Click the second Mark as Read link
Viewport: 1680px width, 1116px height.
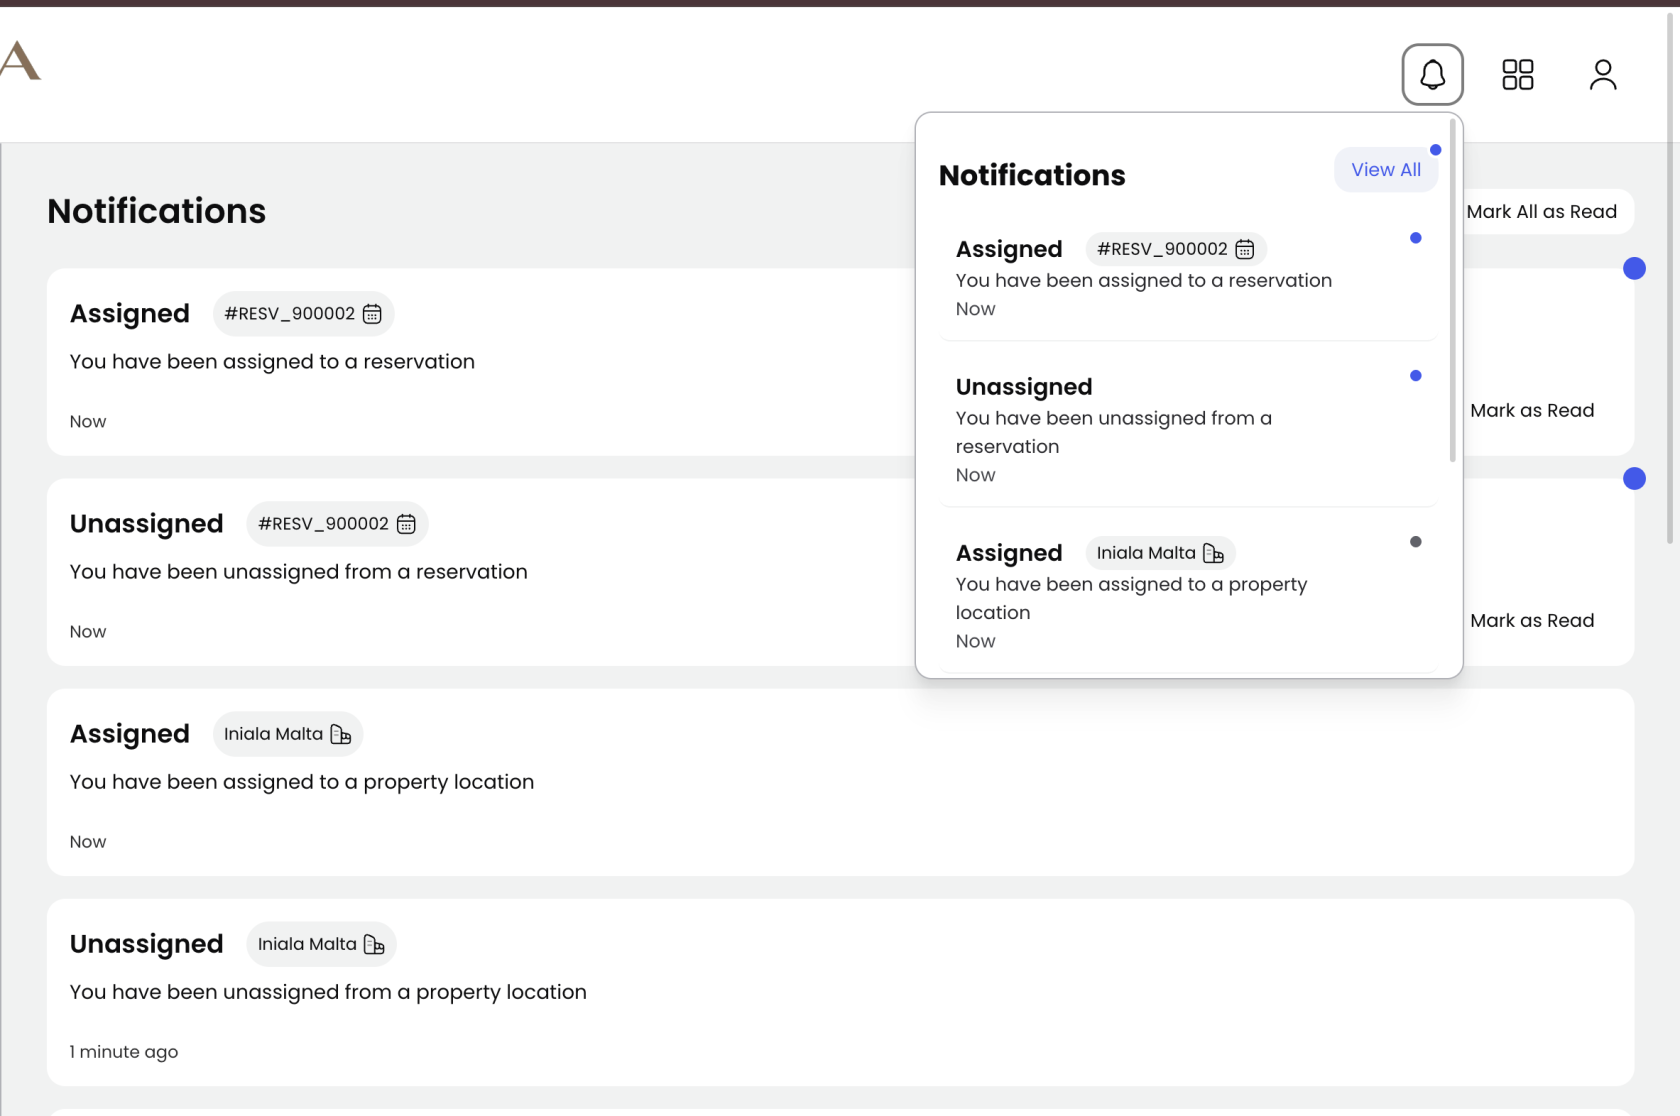1531,621
